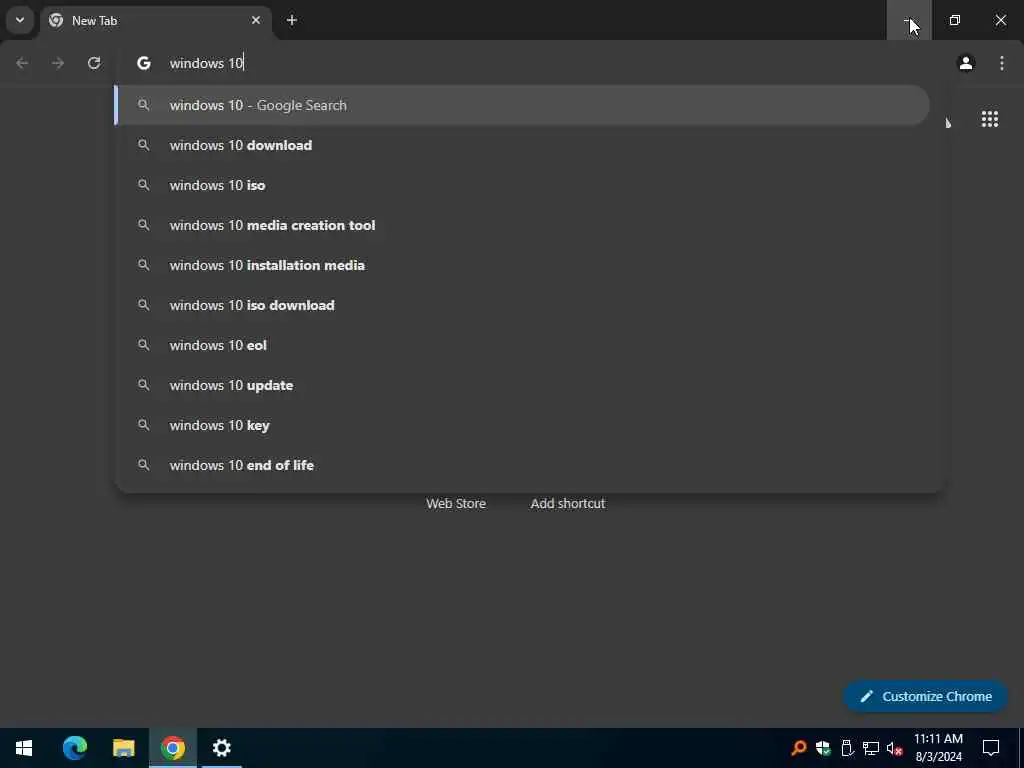Viewport: 1024px width, 768px height.
Task: Open Settings gear in the taskbar
Action: pyautogui.click(x=221, y=748)
